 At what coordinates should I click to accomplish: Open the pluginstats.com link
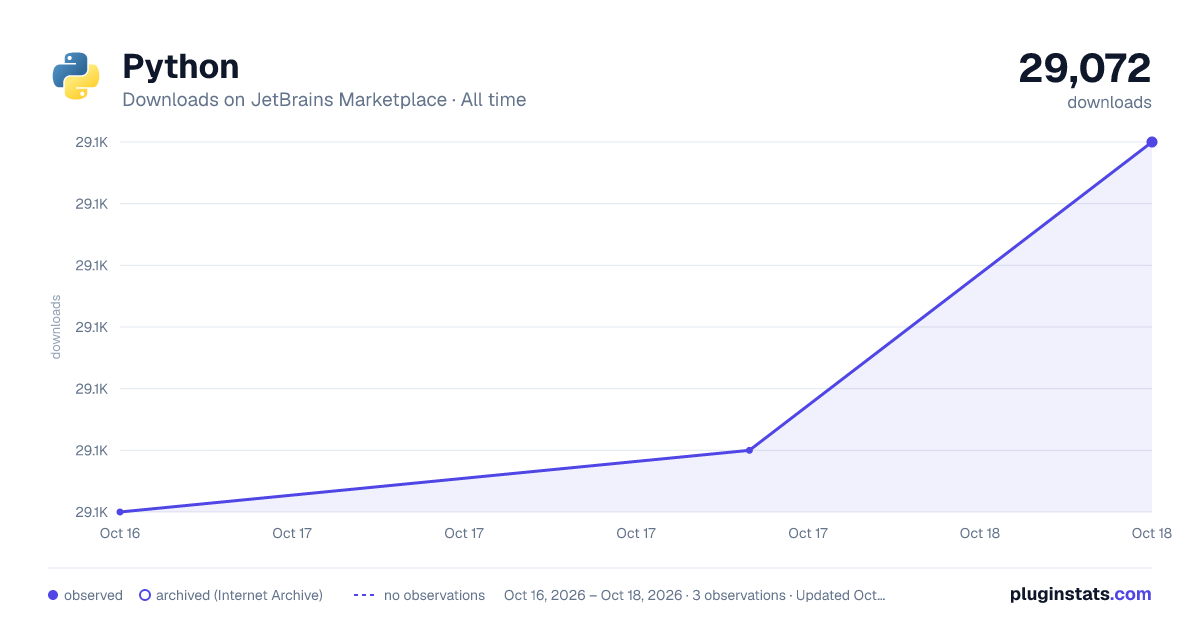click(1081, 594)
